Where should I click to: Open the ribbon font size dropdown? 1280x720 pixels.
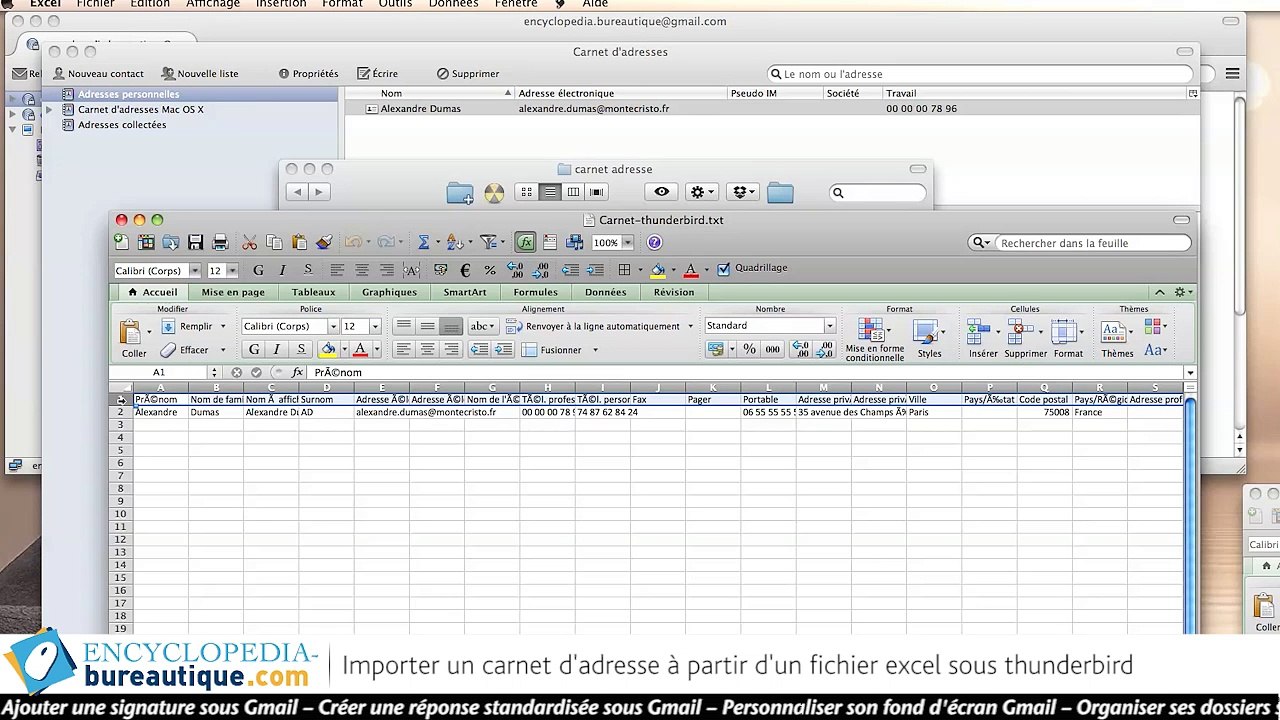click(375, 327)
